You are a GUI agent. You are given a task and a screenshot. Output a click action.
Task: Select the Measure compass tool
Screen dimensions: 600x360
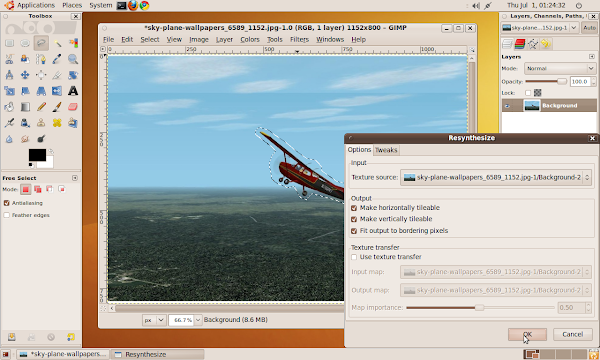point(9,75)
